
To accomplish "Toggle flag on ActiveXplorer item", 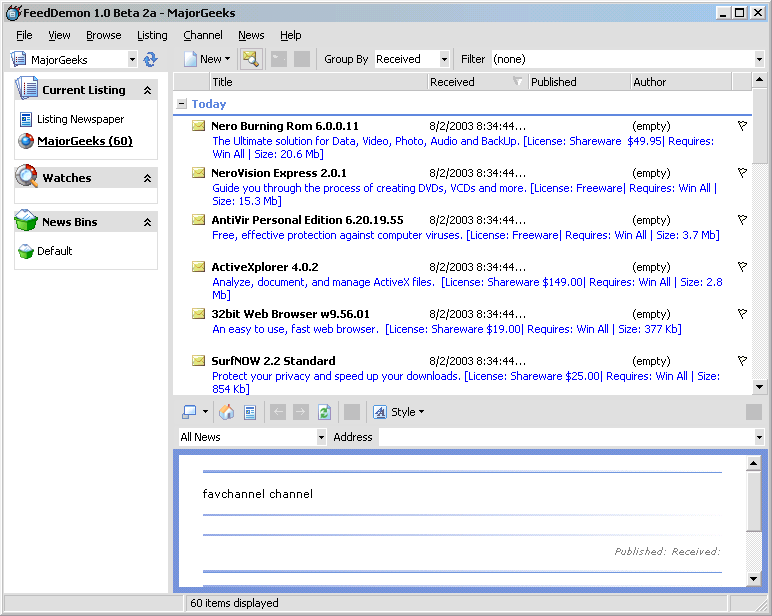I will click(742, 267).
